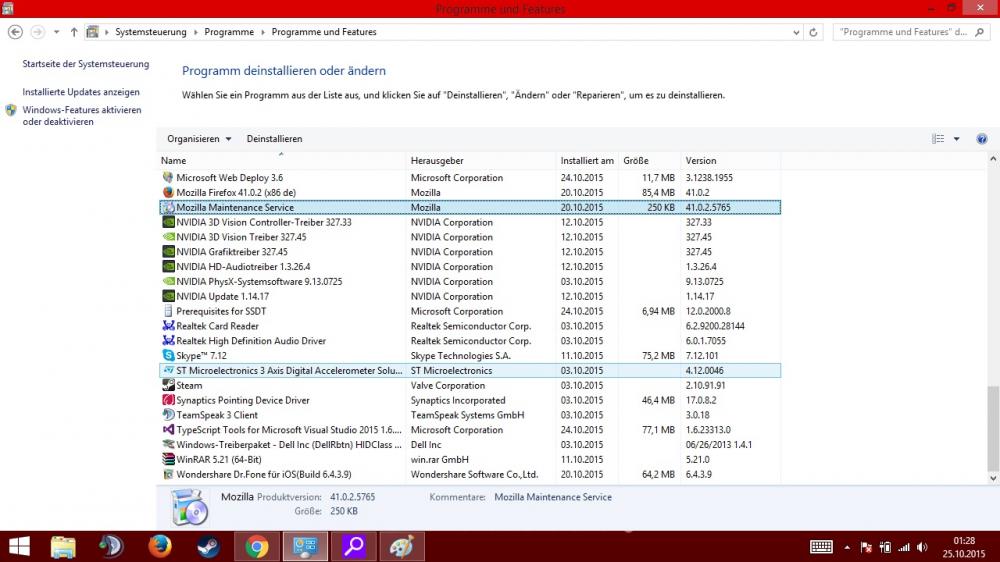Click the back navigation arrow
Image resolution: width=1000 pixels, height=562 pixels.
coord(15,32)
